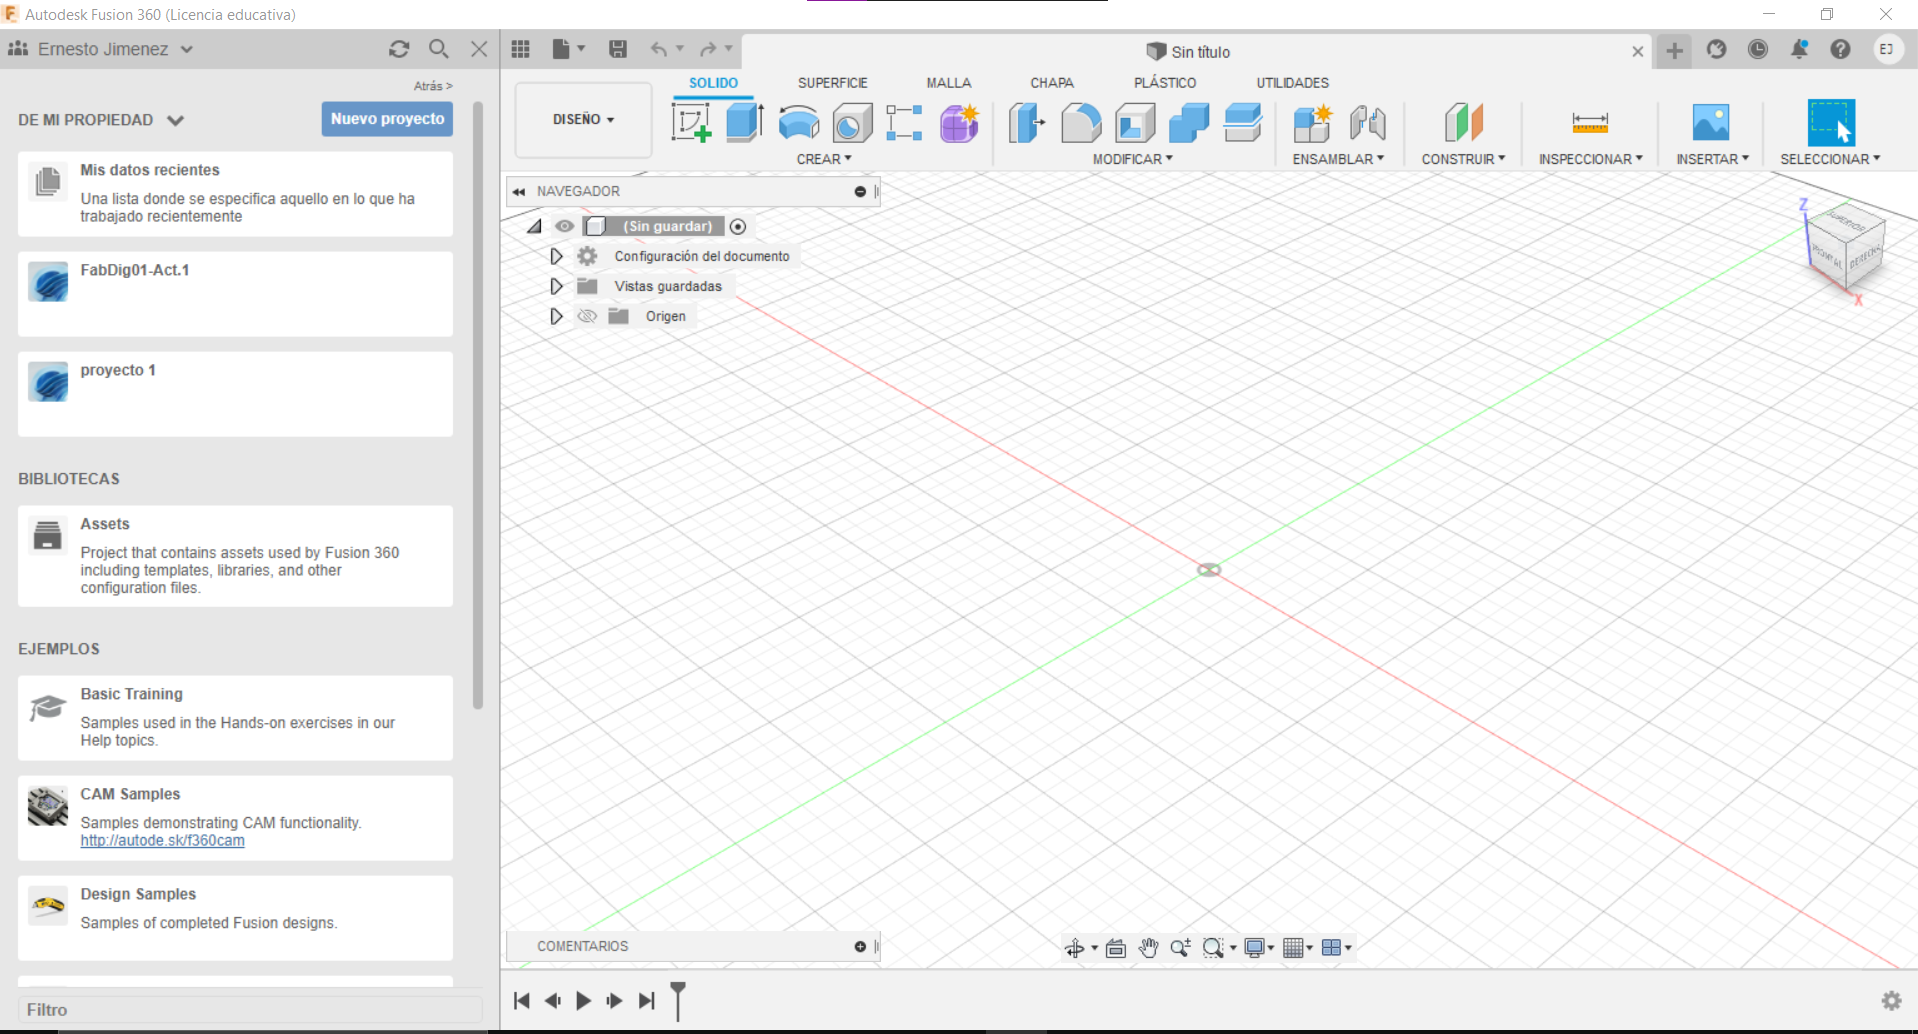Activate the root component radio button
This screenshot has width=1918, height=1034.
(x=738, y=227)
